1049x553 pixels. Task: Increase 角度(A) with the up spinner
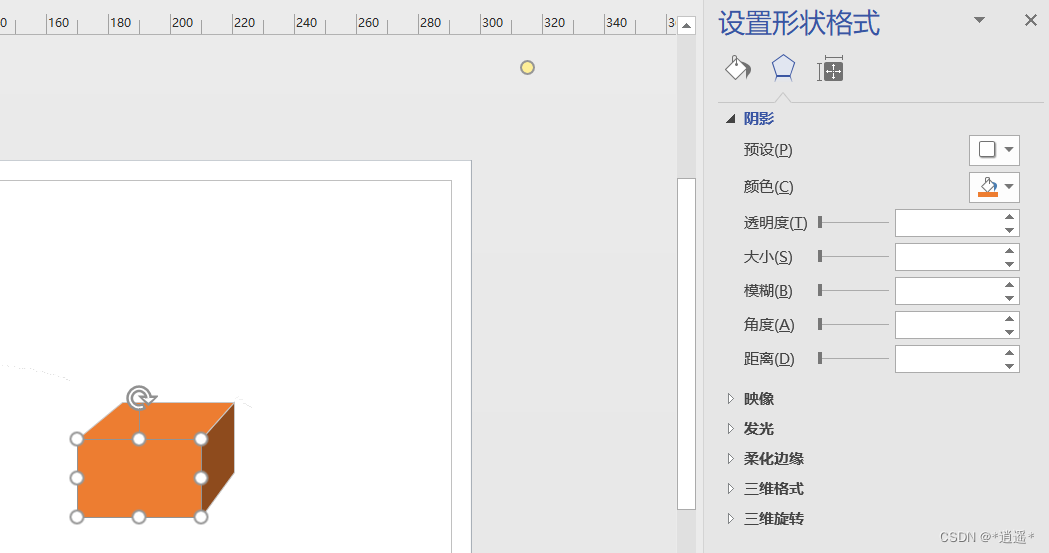1010,319
